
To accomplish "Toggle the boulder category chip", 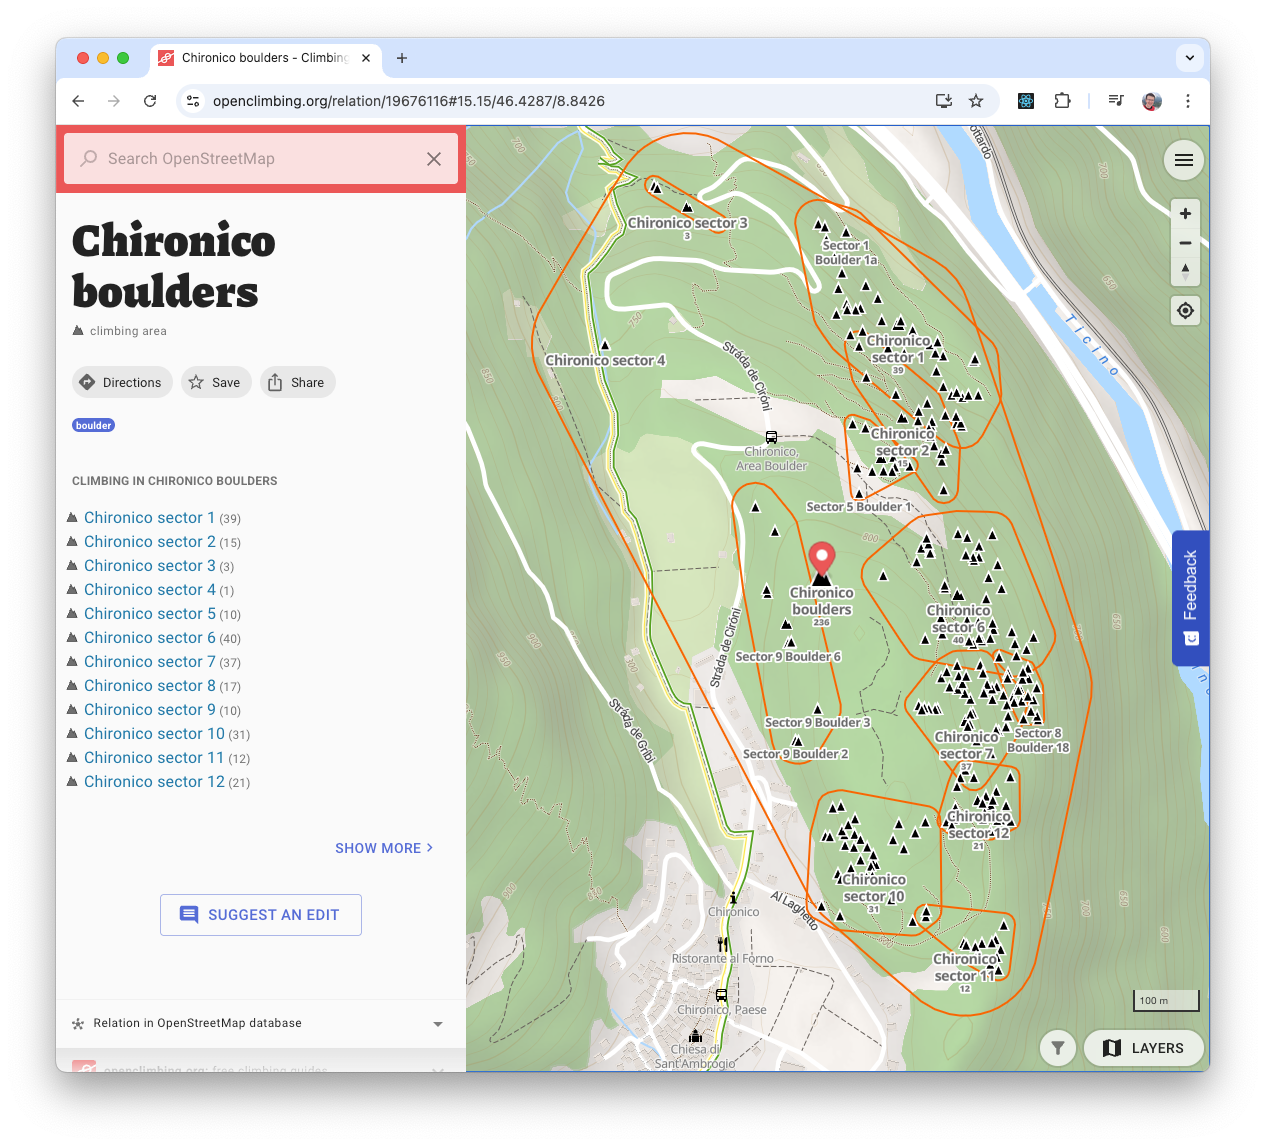I will click(93, 425).
